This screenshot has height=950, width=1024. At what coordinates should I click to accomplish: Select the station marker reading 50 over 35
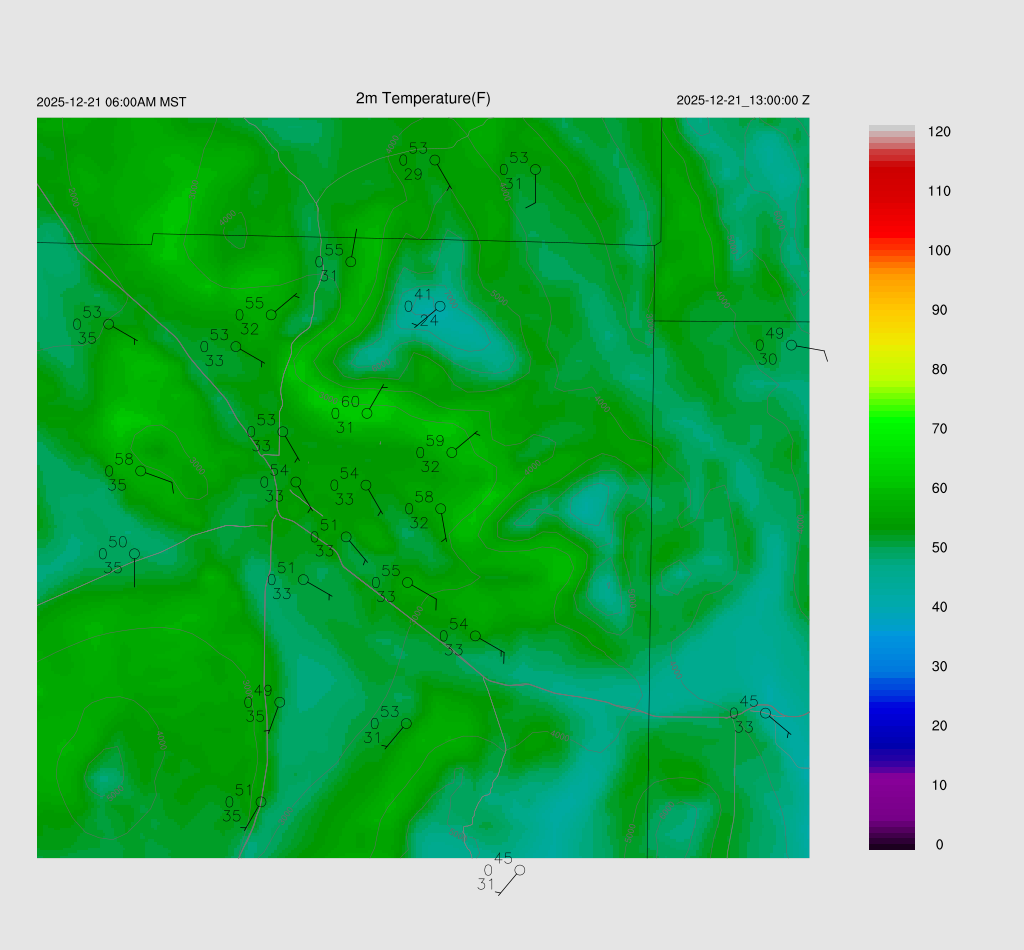[134, 553]
